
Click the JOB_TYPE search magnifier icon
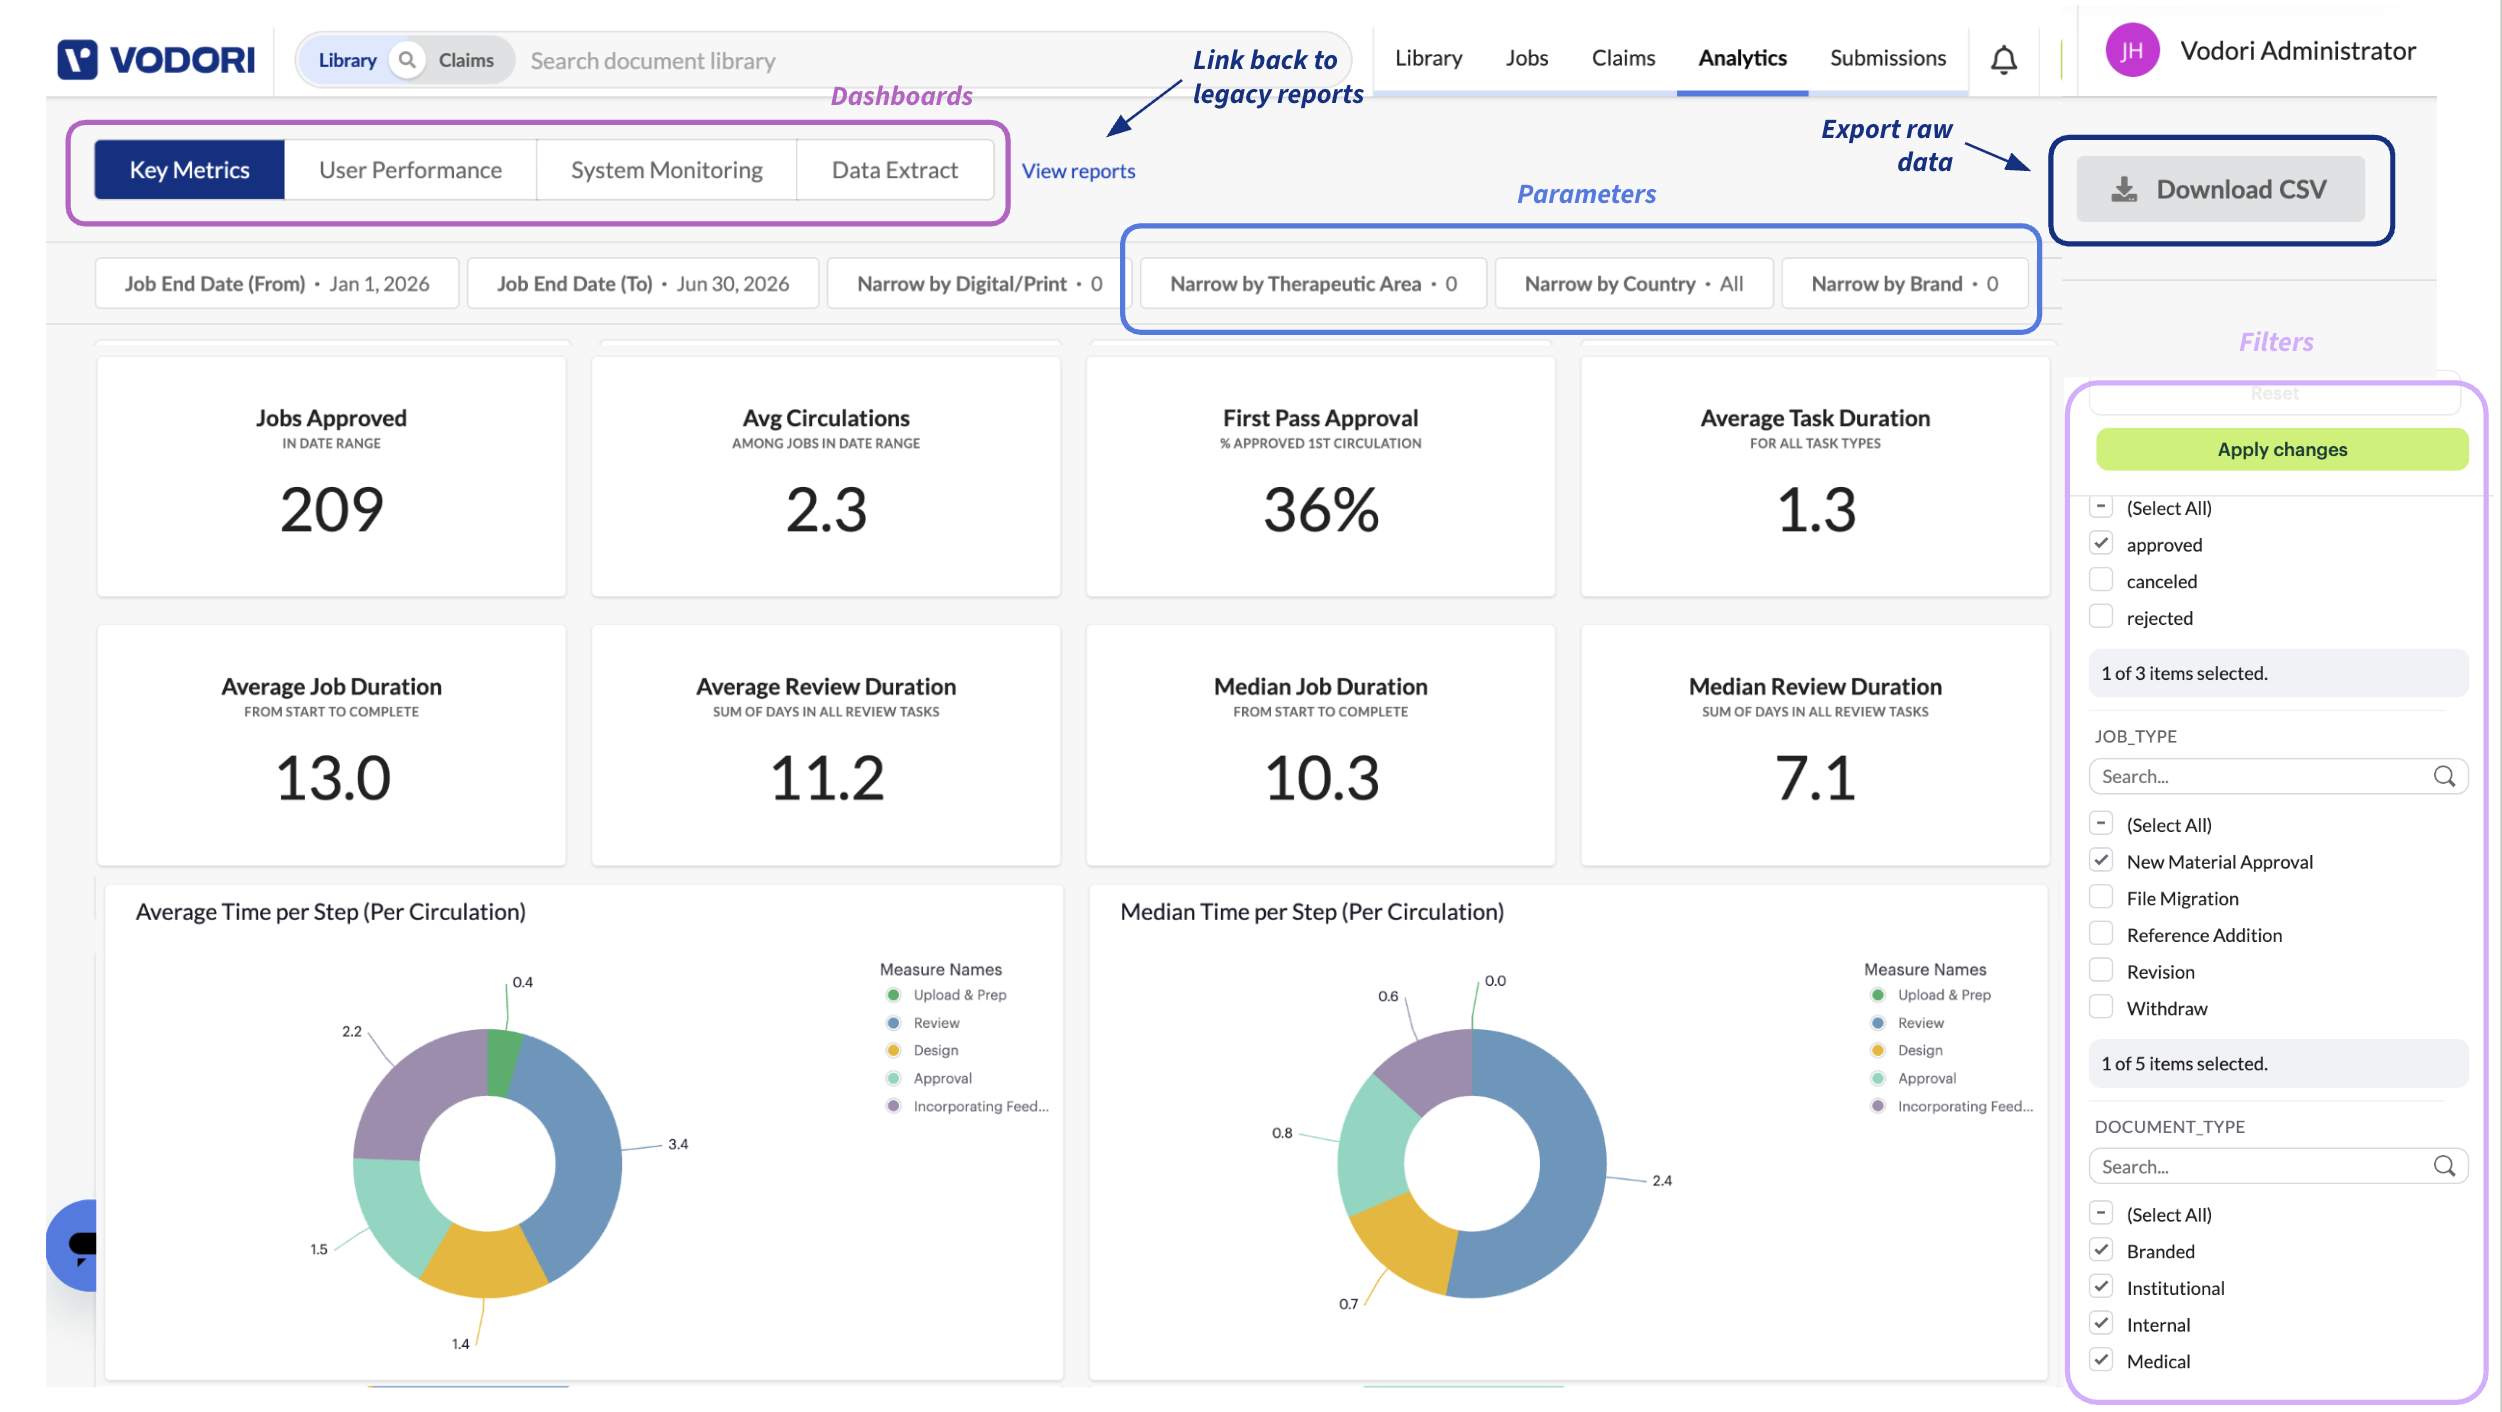2443,776
